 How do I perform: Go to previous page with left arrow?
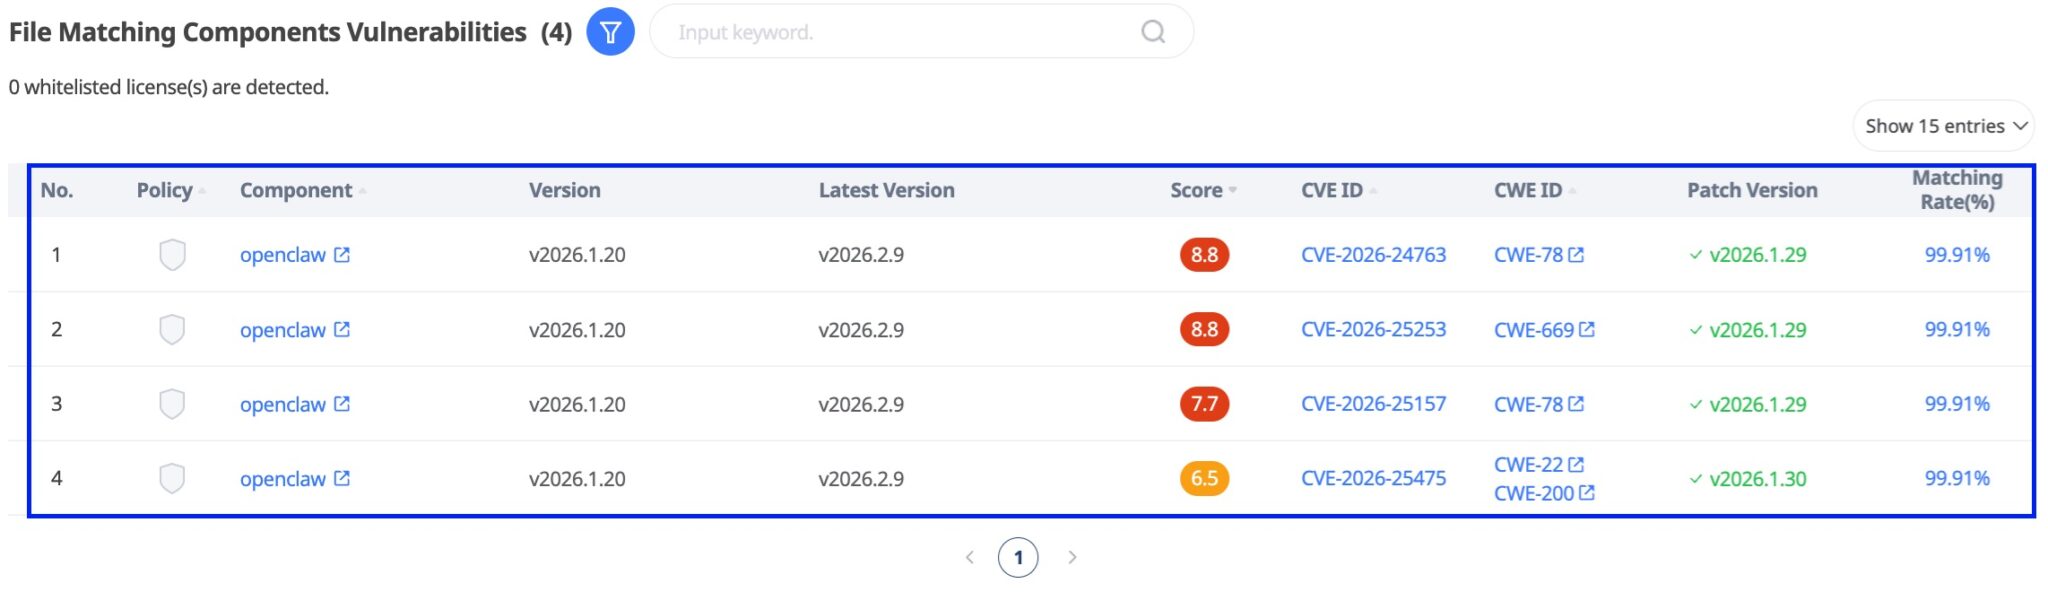(x=969, y=557)
